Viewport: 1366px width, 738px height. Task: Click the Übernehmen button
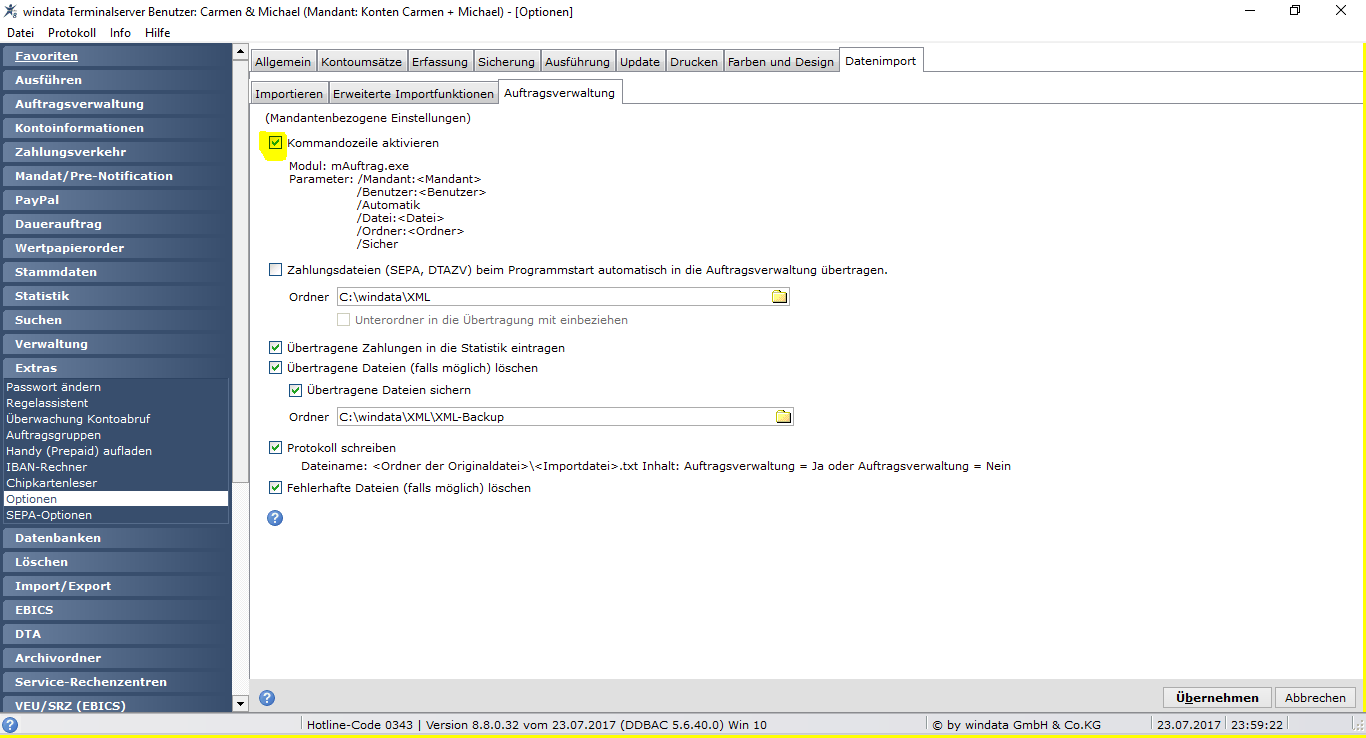click(x=1217, y=698)
